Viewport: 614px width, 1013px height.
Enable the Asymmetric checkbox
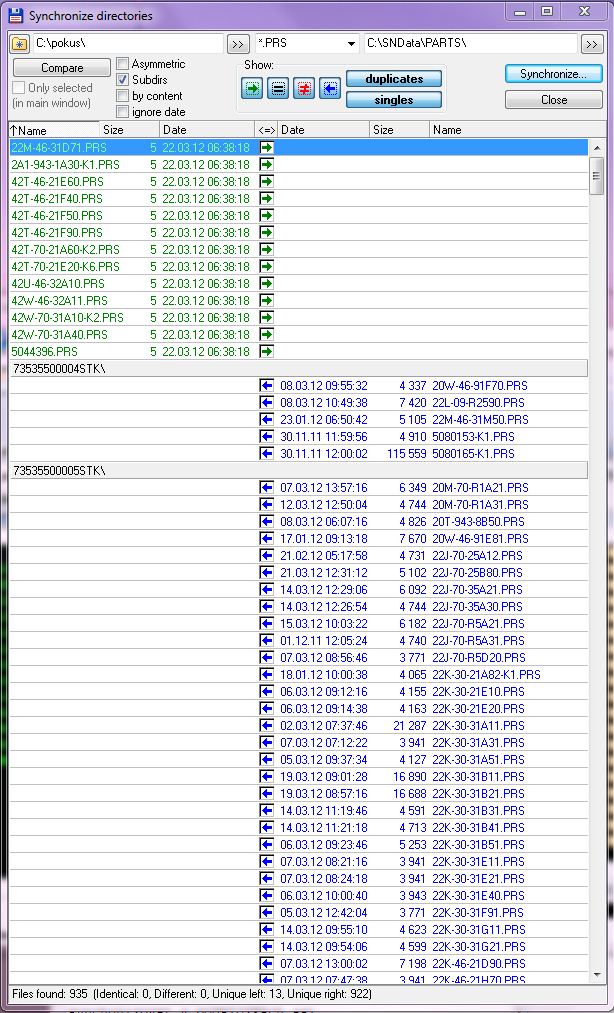123,64
